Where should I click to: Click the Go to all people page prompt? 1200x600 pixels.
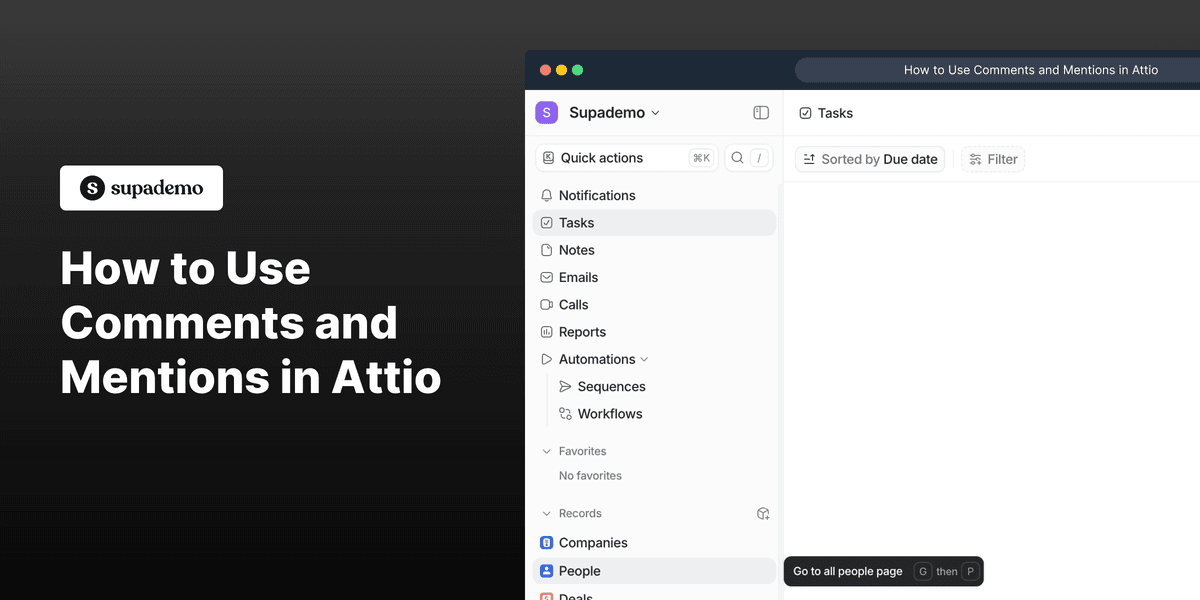click(848, 571)
